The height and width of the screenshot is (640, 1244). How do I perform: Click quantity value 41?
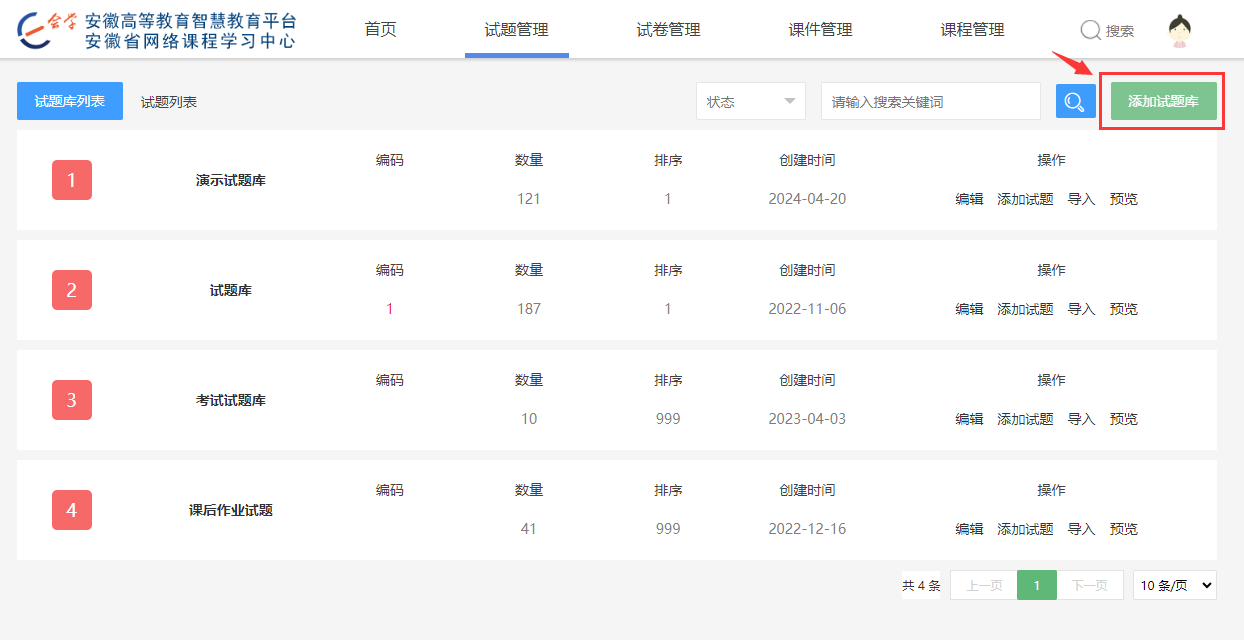point(529,529)
